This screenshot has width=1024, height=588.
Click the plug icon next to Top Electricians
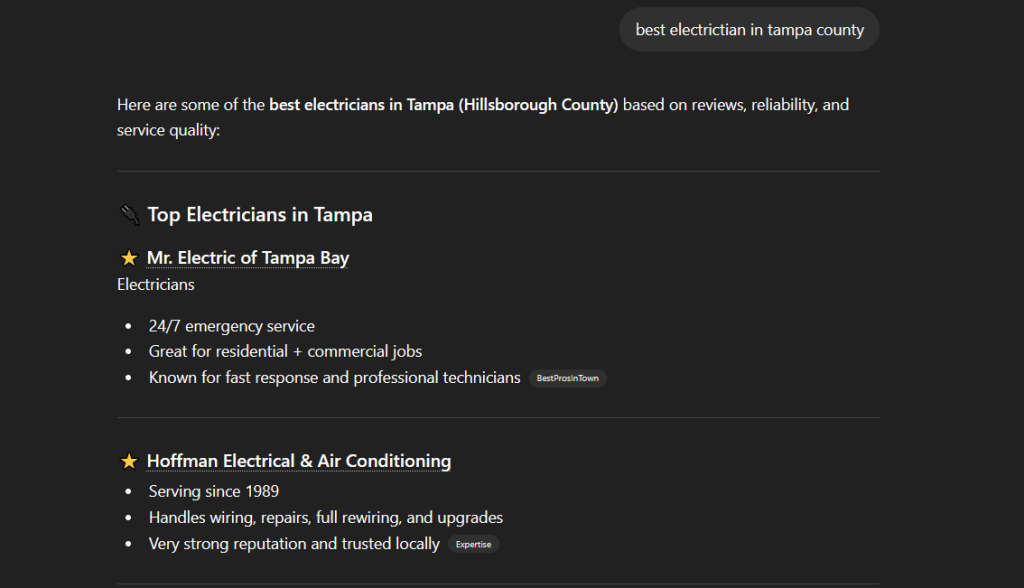click(x=128, y=214)
